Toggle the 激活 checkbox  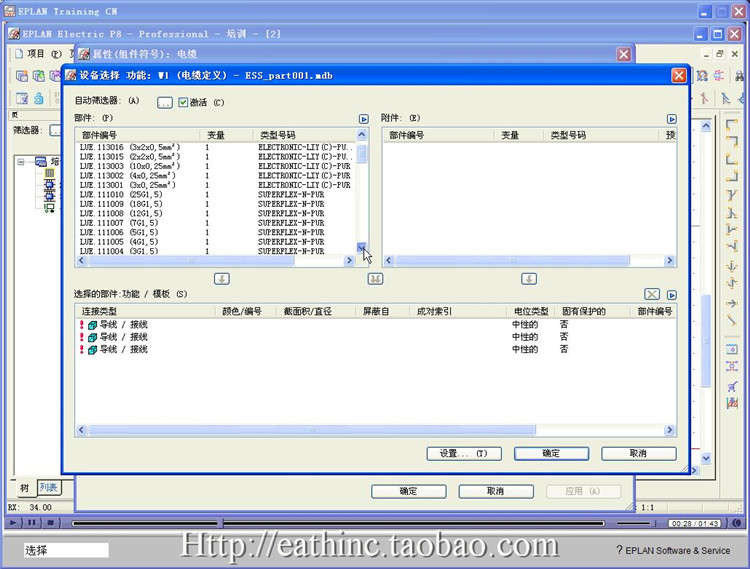pyautogui.click(x=183, y=102)
